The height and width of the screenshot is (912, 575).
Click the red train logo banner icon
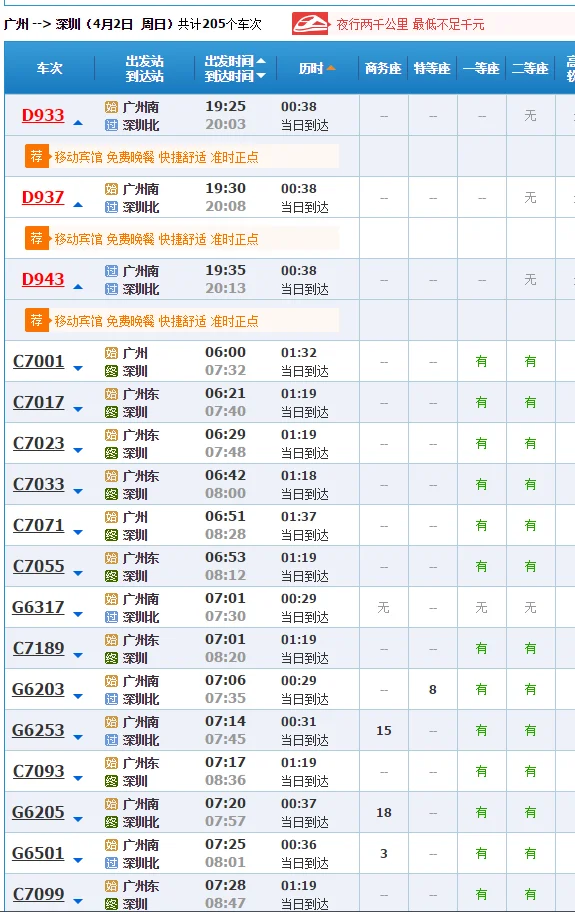310,24
